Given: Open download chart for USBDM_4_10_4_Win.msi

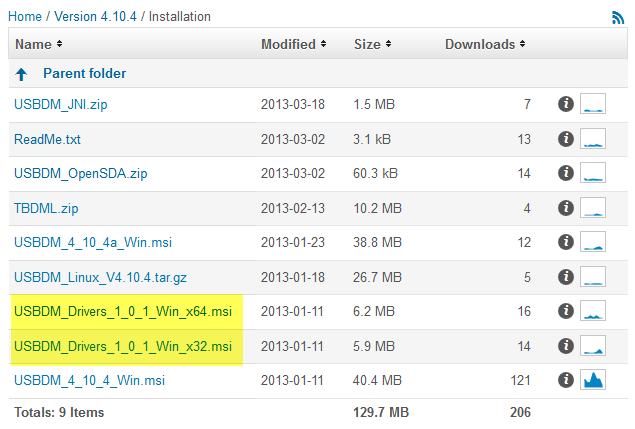Looking at the screenshot, I should point(593,380).
